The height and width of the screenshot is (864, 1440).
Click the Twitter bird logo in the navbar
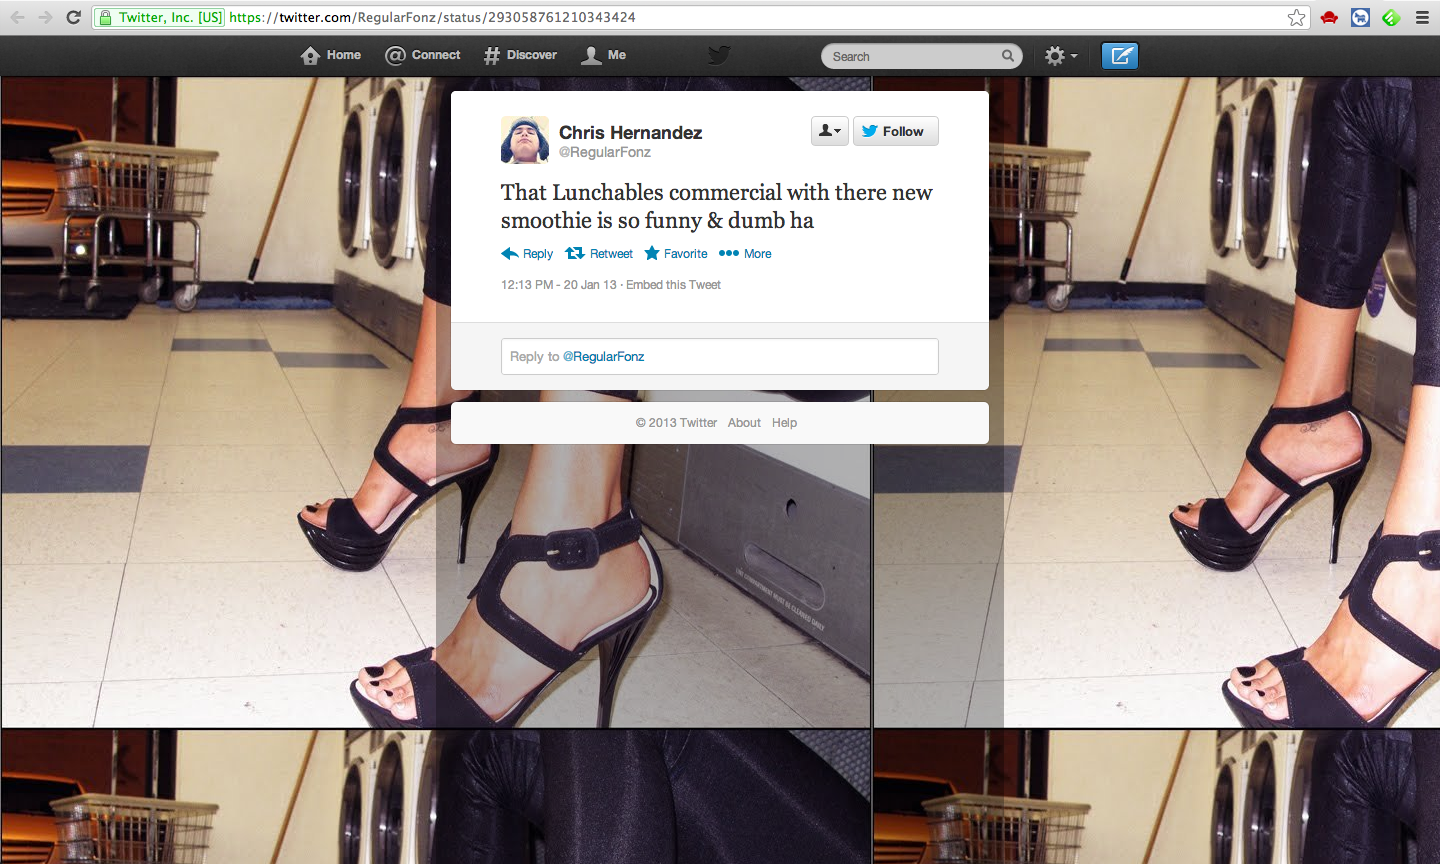(719, 55)
